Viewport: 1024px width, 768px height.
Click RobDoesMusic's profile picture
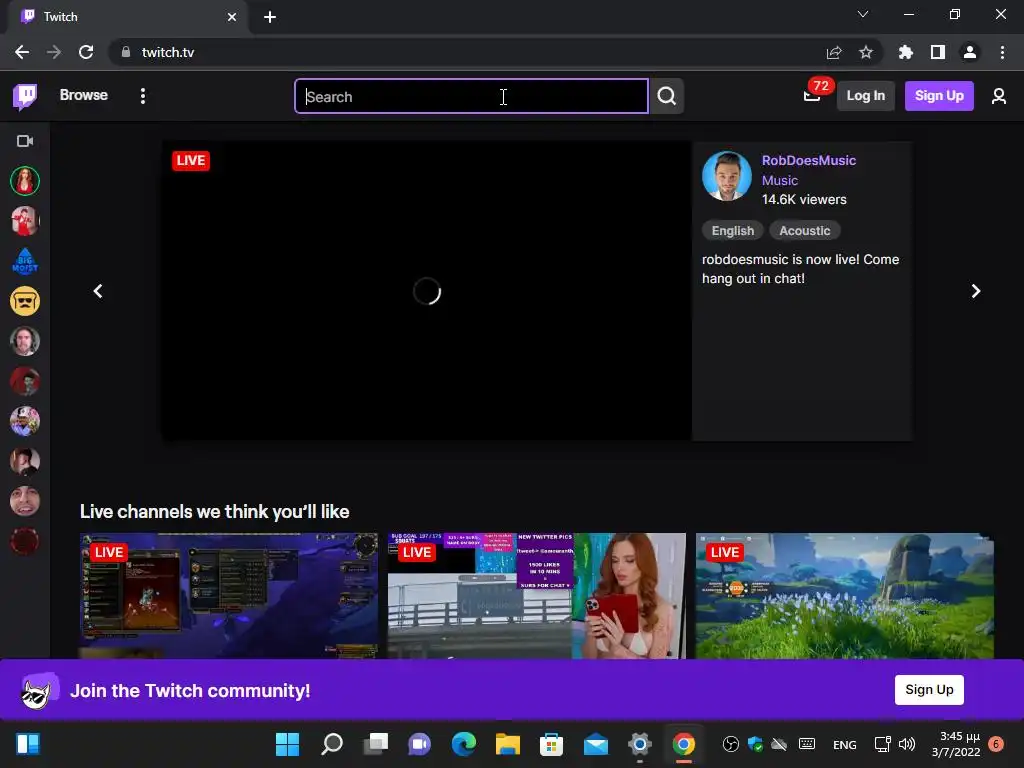[726, 176]
